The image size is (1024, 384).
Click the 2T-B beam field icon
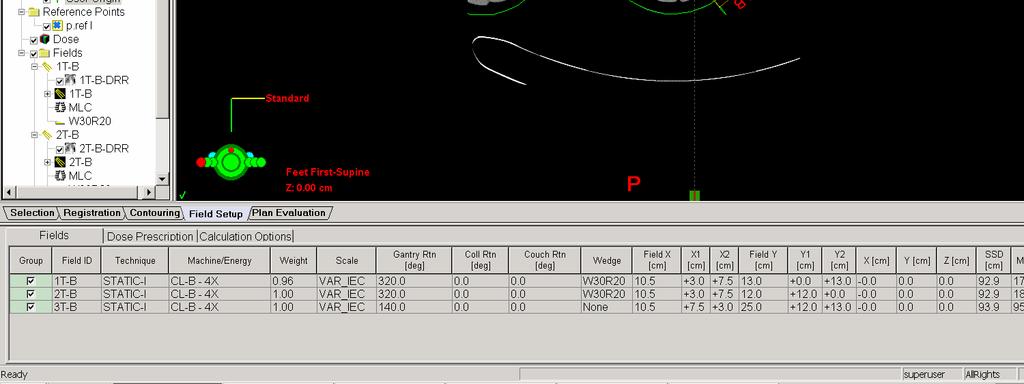[x=60, y=162]
